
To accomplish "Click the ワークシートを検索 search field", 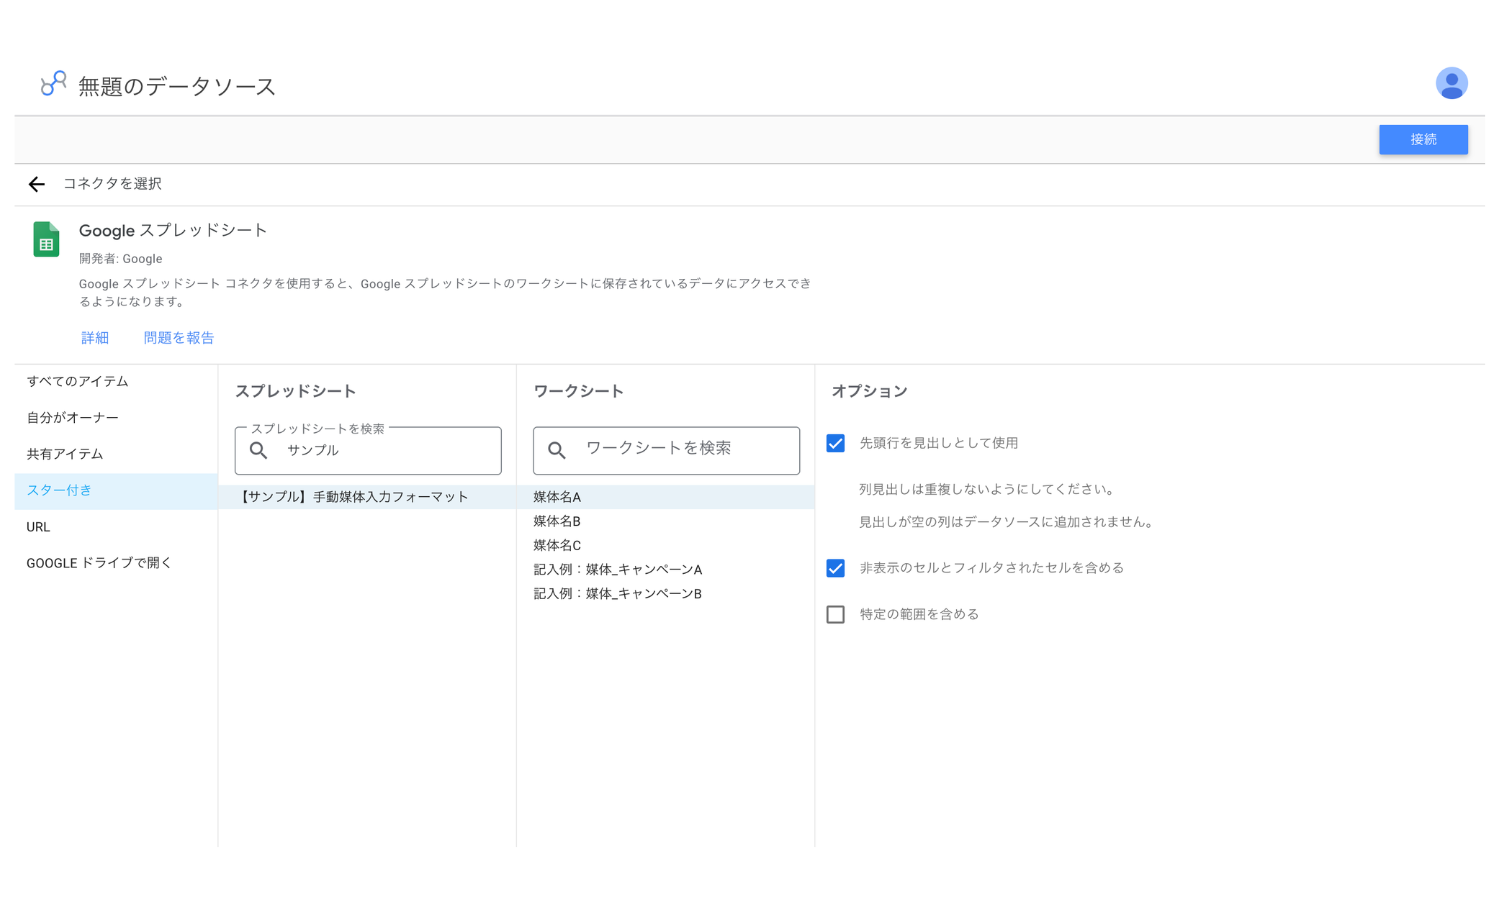I will pyautogui.click(x=666, y=451).
